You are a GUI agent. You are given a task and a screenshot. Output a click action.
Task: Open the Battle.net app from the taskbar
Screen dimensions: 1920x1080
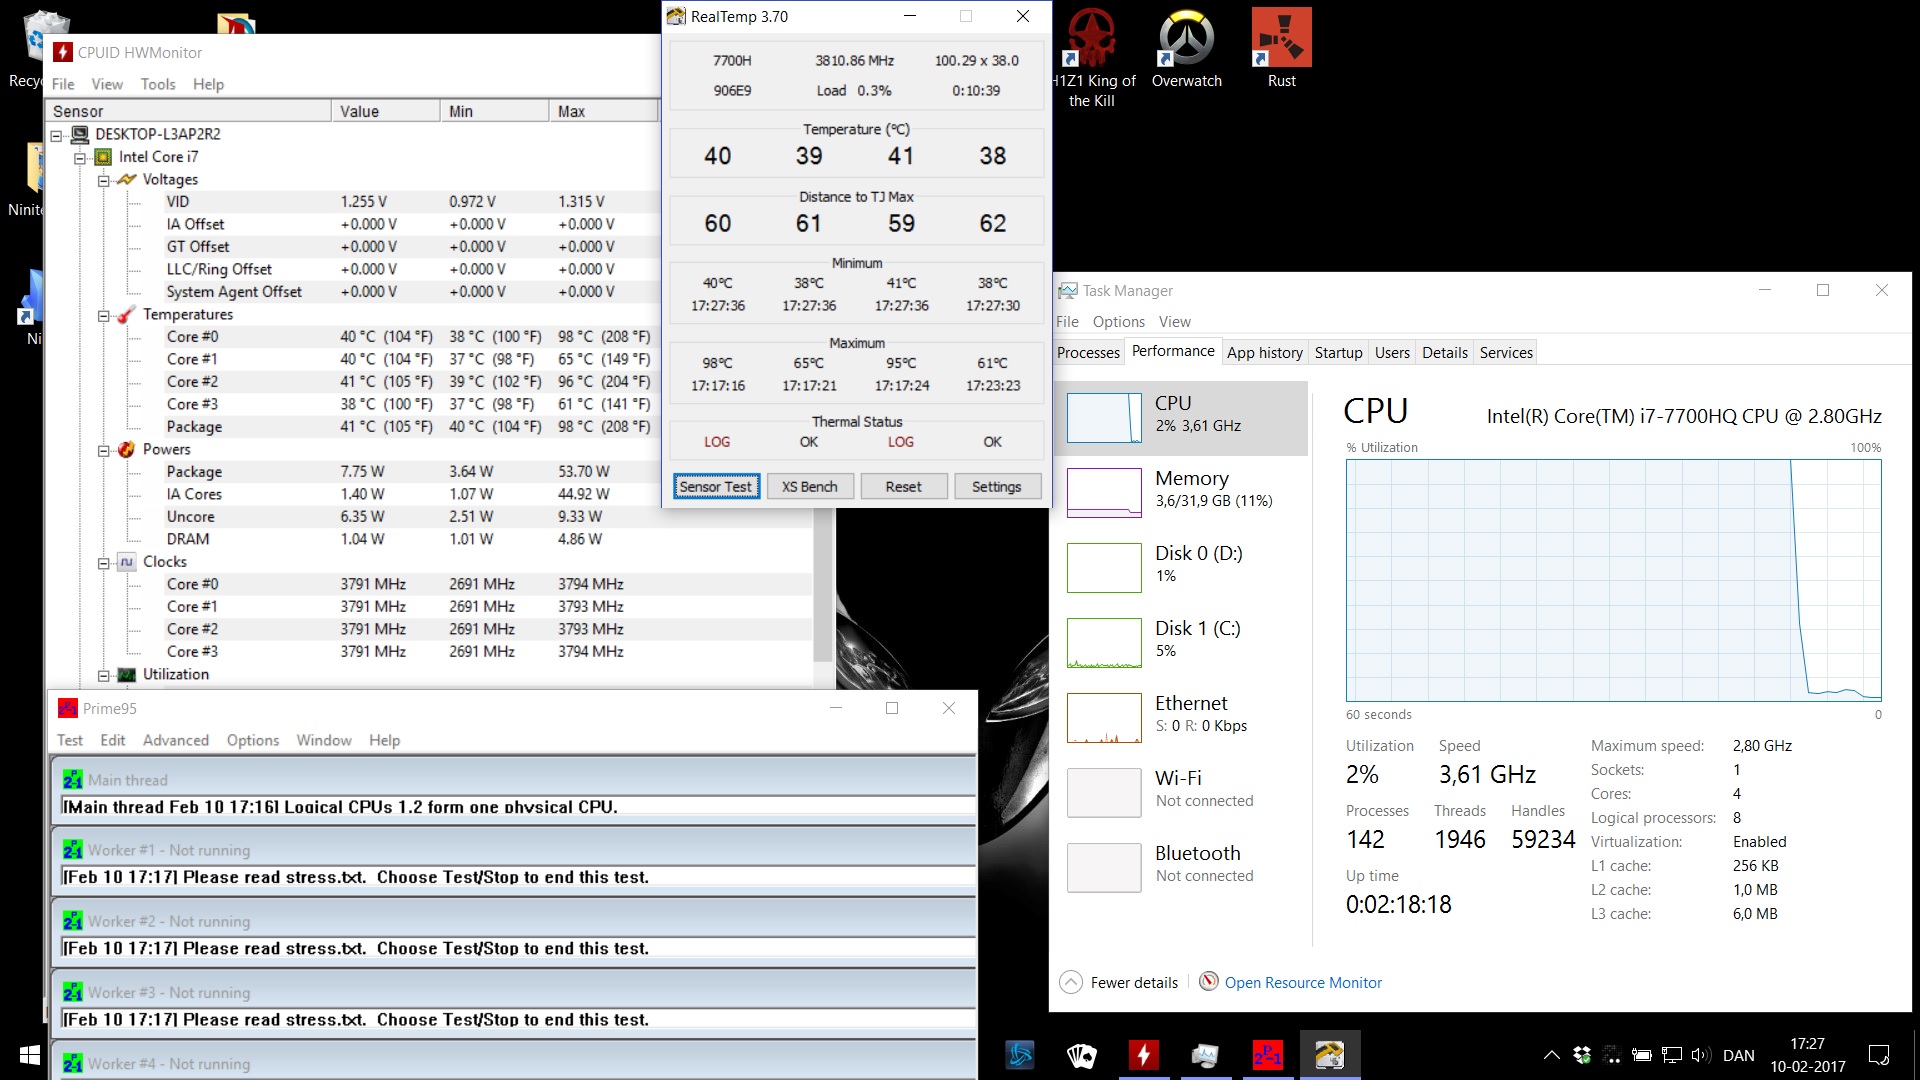pyautogui.click(x=1020, y=1055)
